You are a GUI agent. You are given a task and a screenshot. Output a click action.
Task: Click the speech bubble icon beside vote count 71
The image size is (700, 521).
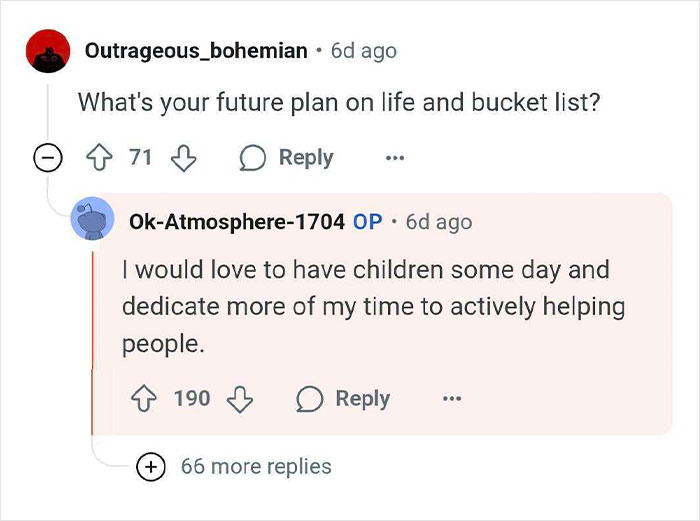point(250,158)
